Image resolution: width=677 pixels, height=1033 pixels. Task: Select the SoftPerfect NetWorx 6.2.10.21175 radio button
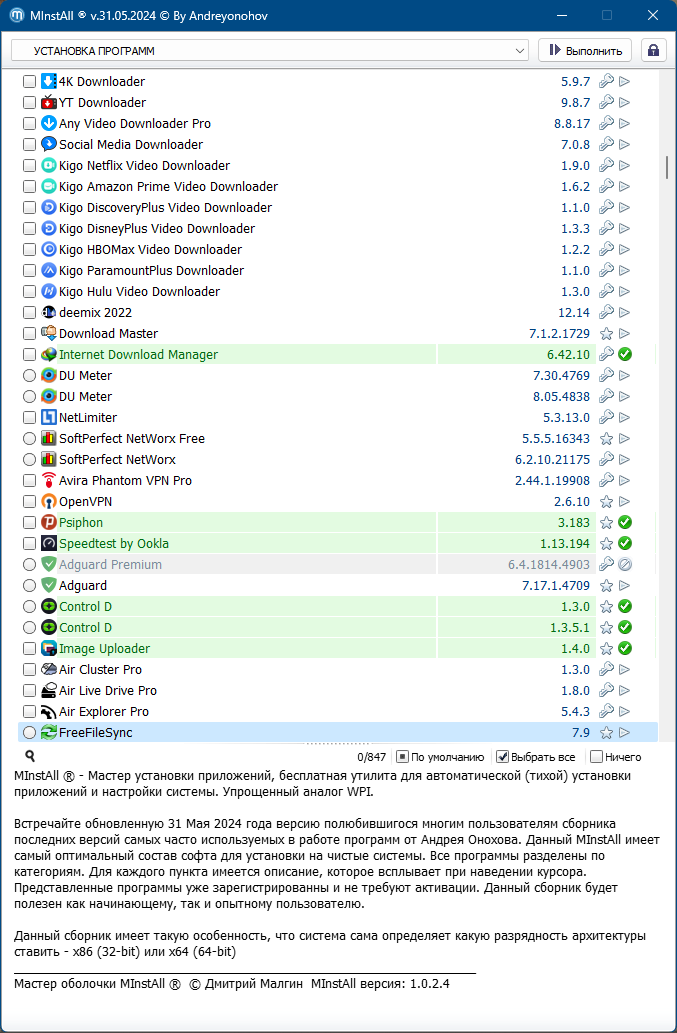(29, 459)
